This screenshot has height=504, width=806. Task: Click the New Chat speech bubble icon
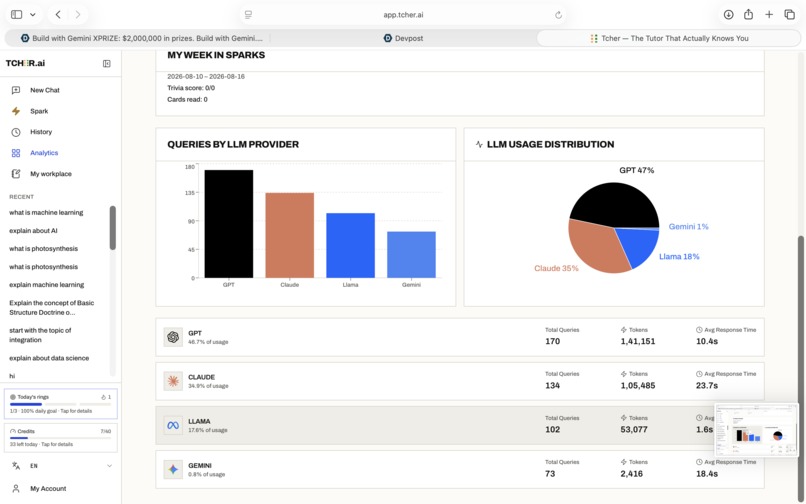click(x=16, y=90)
